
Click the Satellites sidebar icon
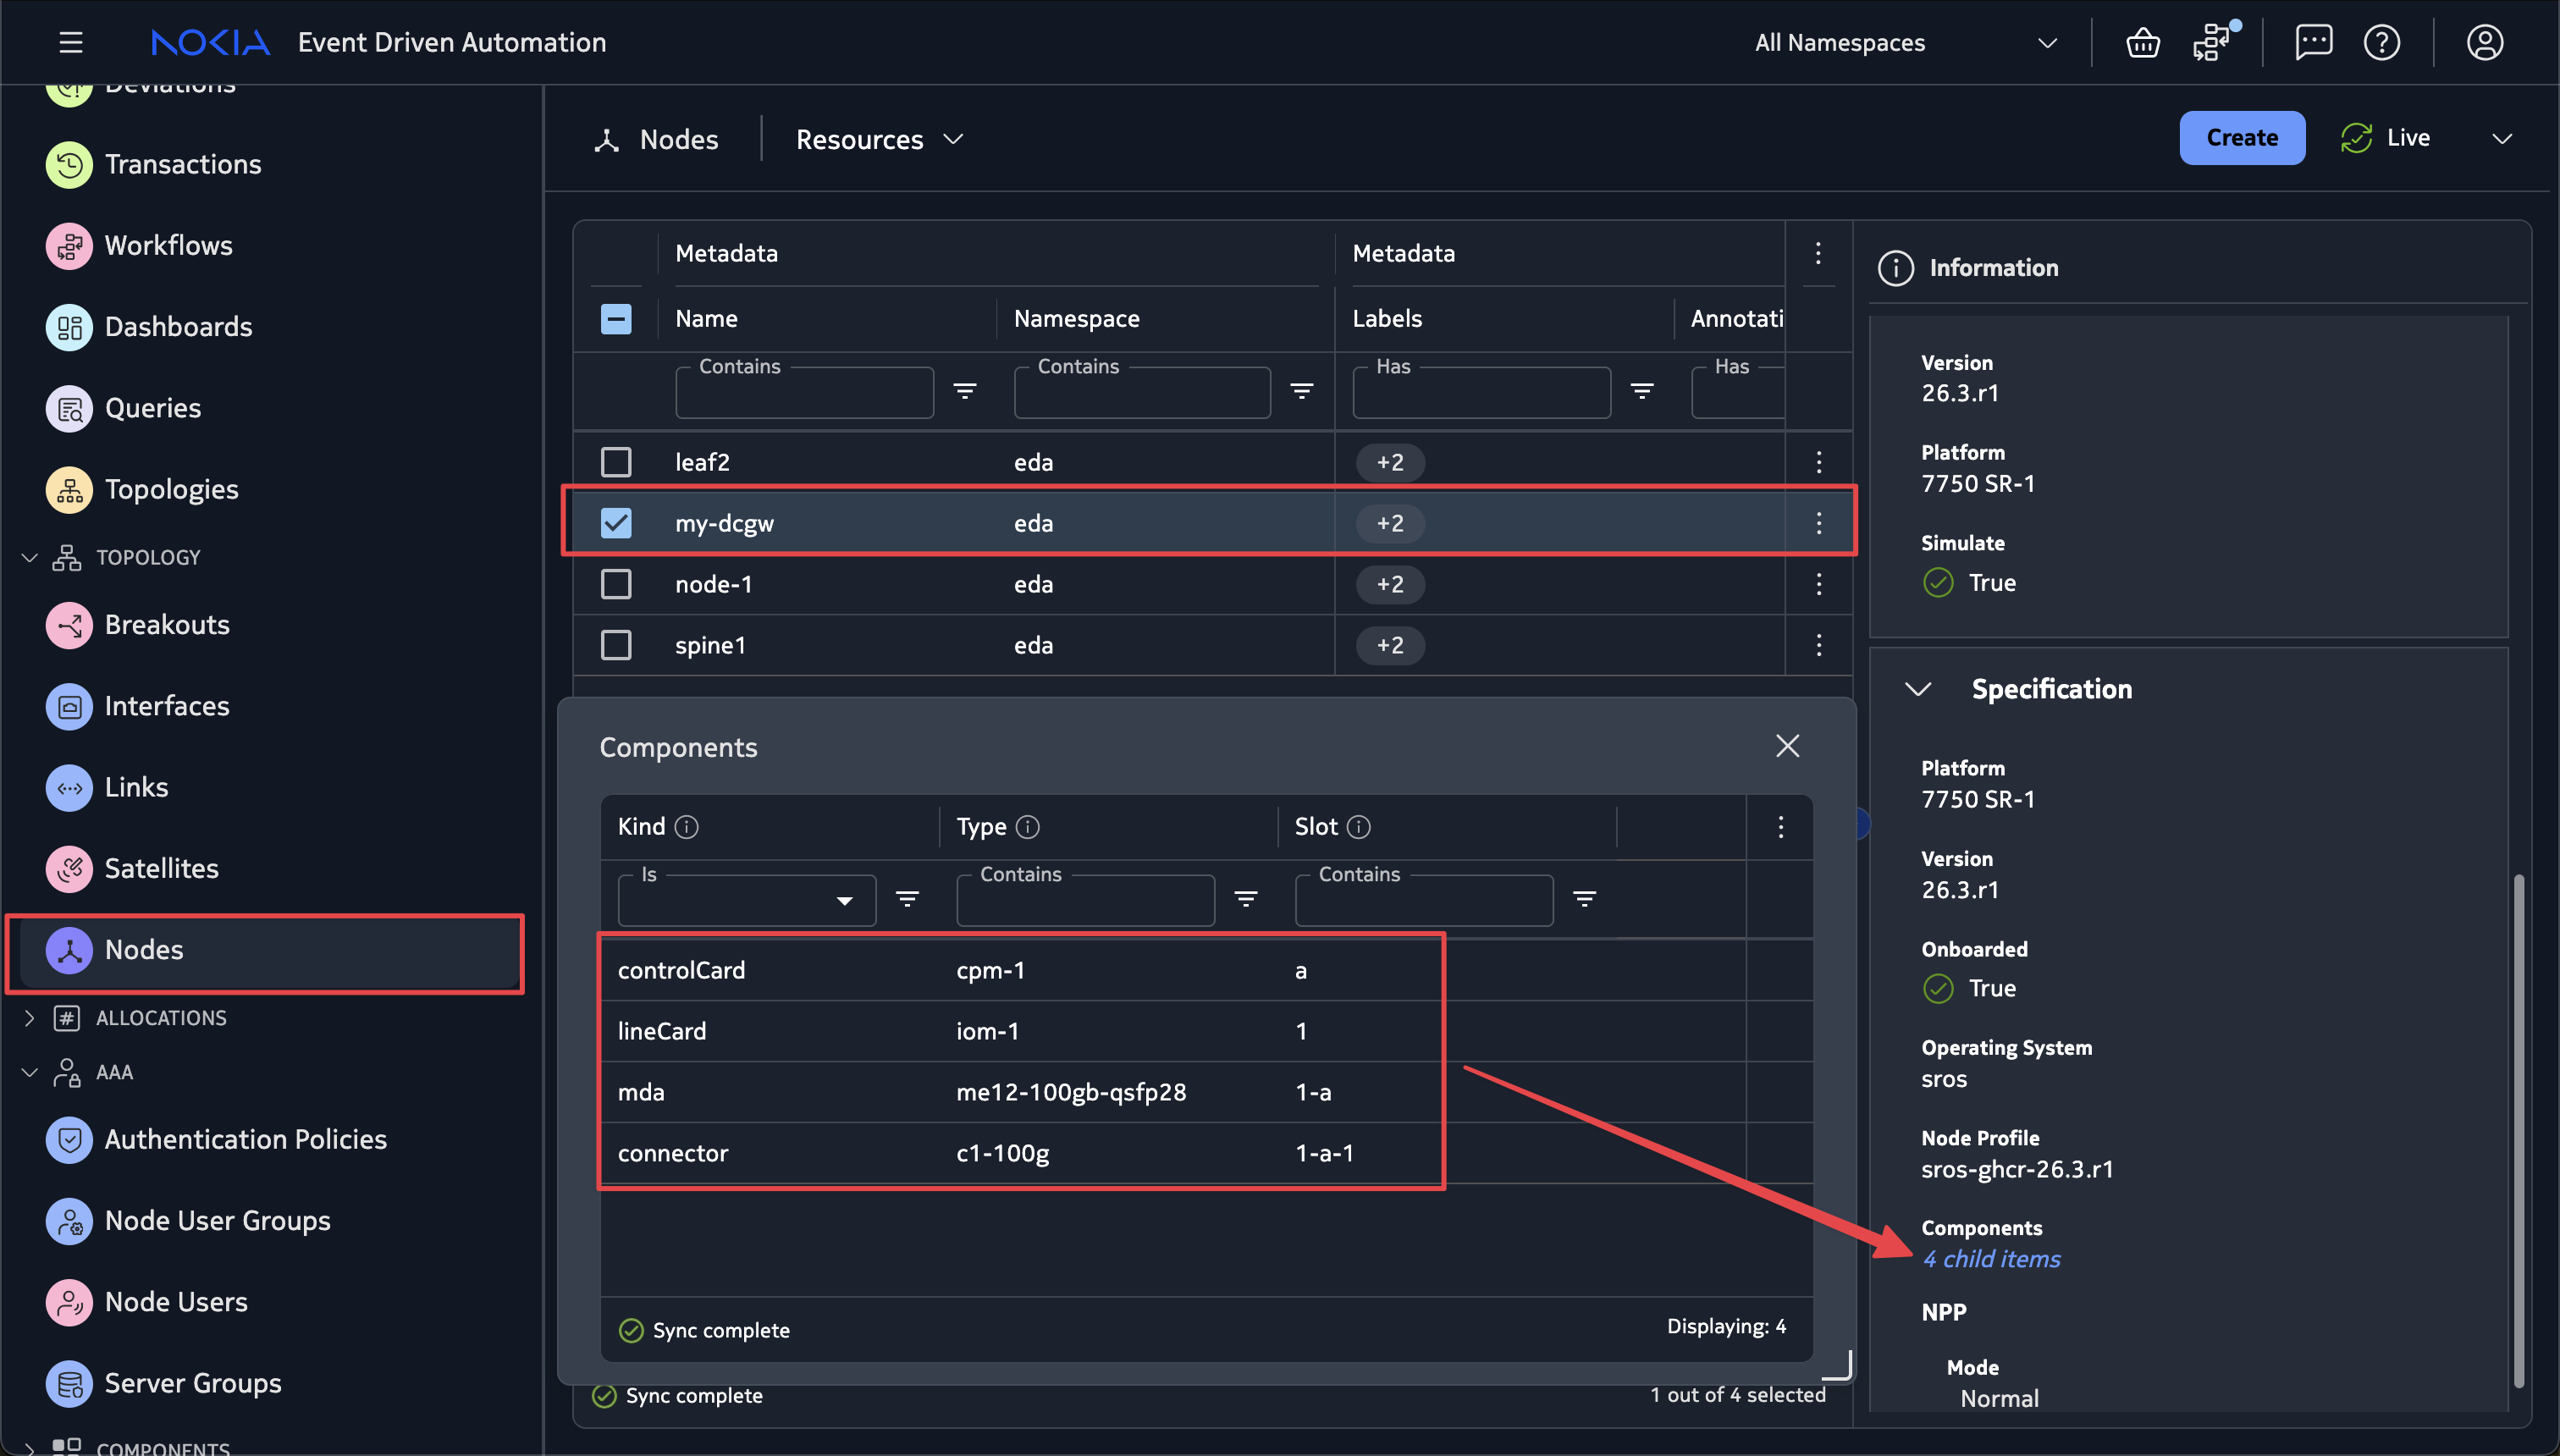(69, 868)
